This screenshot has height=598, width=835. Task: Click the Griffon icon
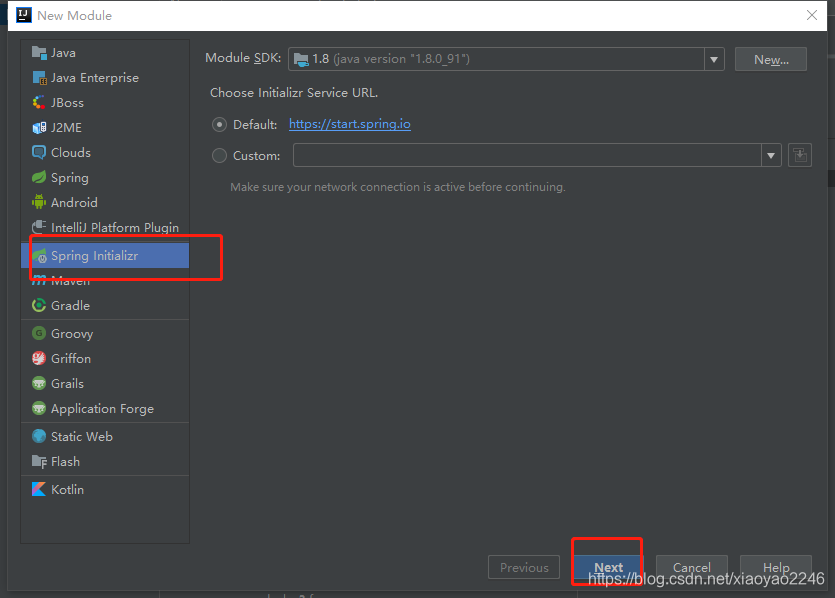pyautogui.click(x=39, y=358)
